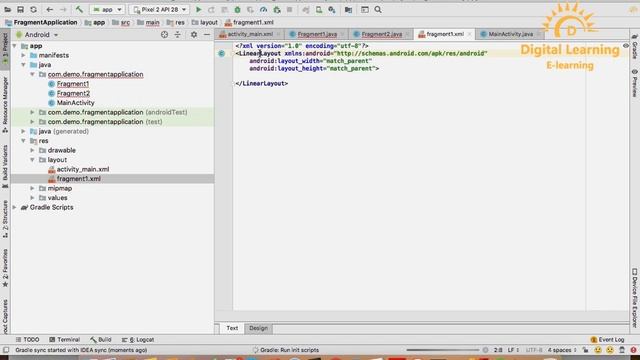Open the SDK Manager icon
Viewport: 640px width, 360px height.
[332, 9]
